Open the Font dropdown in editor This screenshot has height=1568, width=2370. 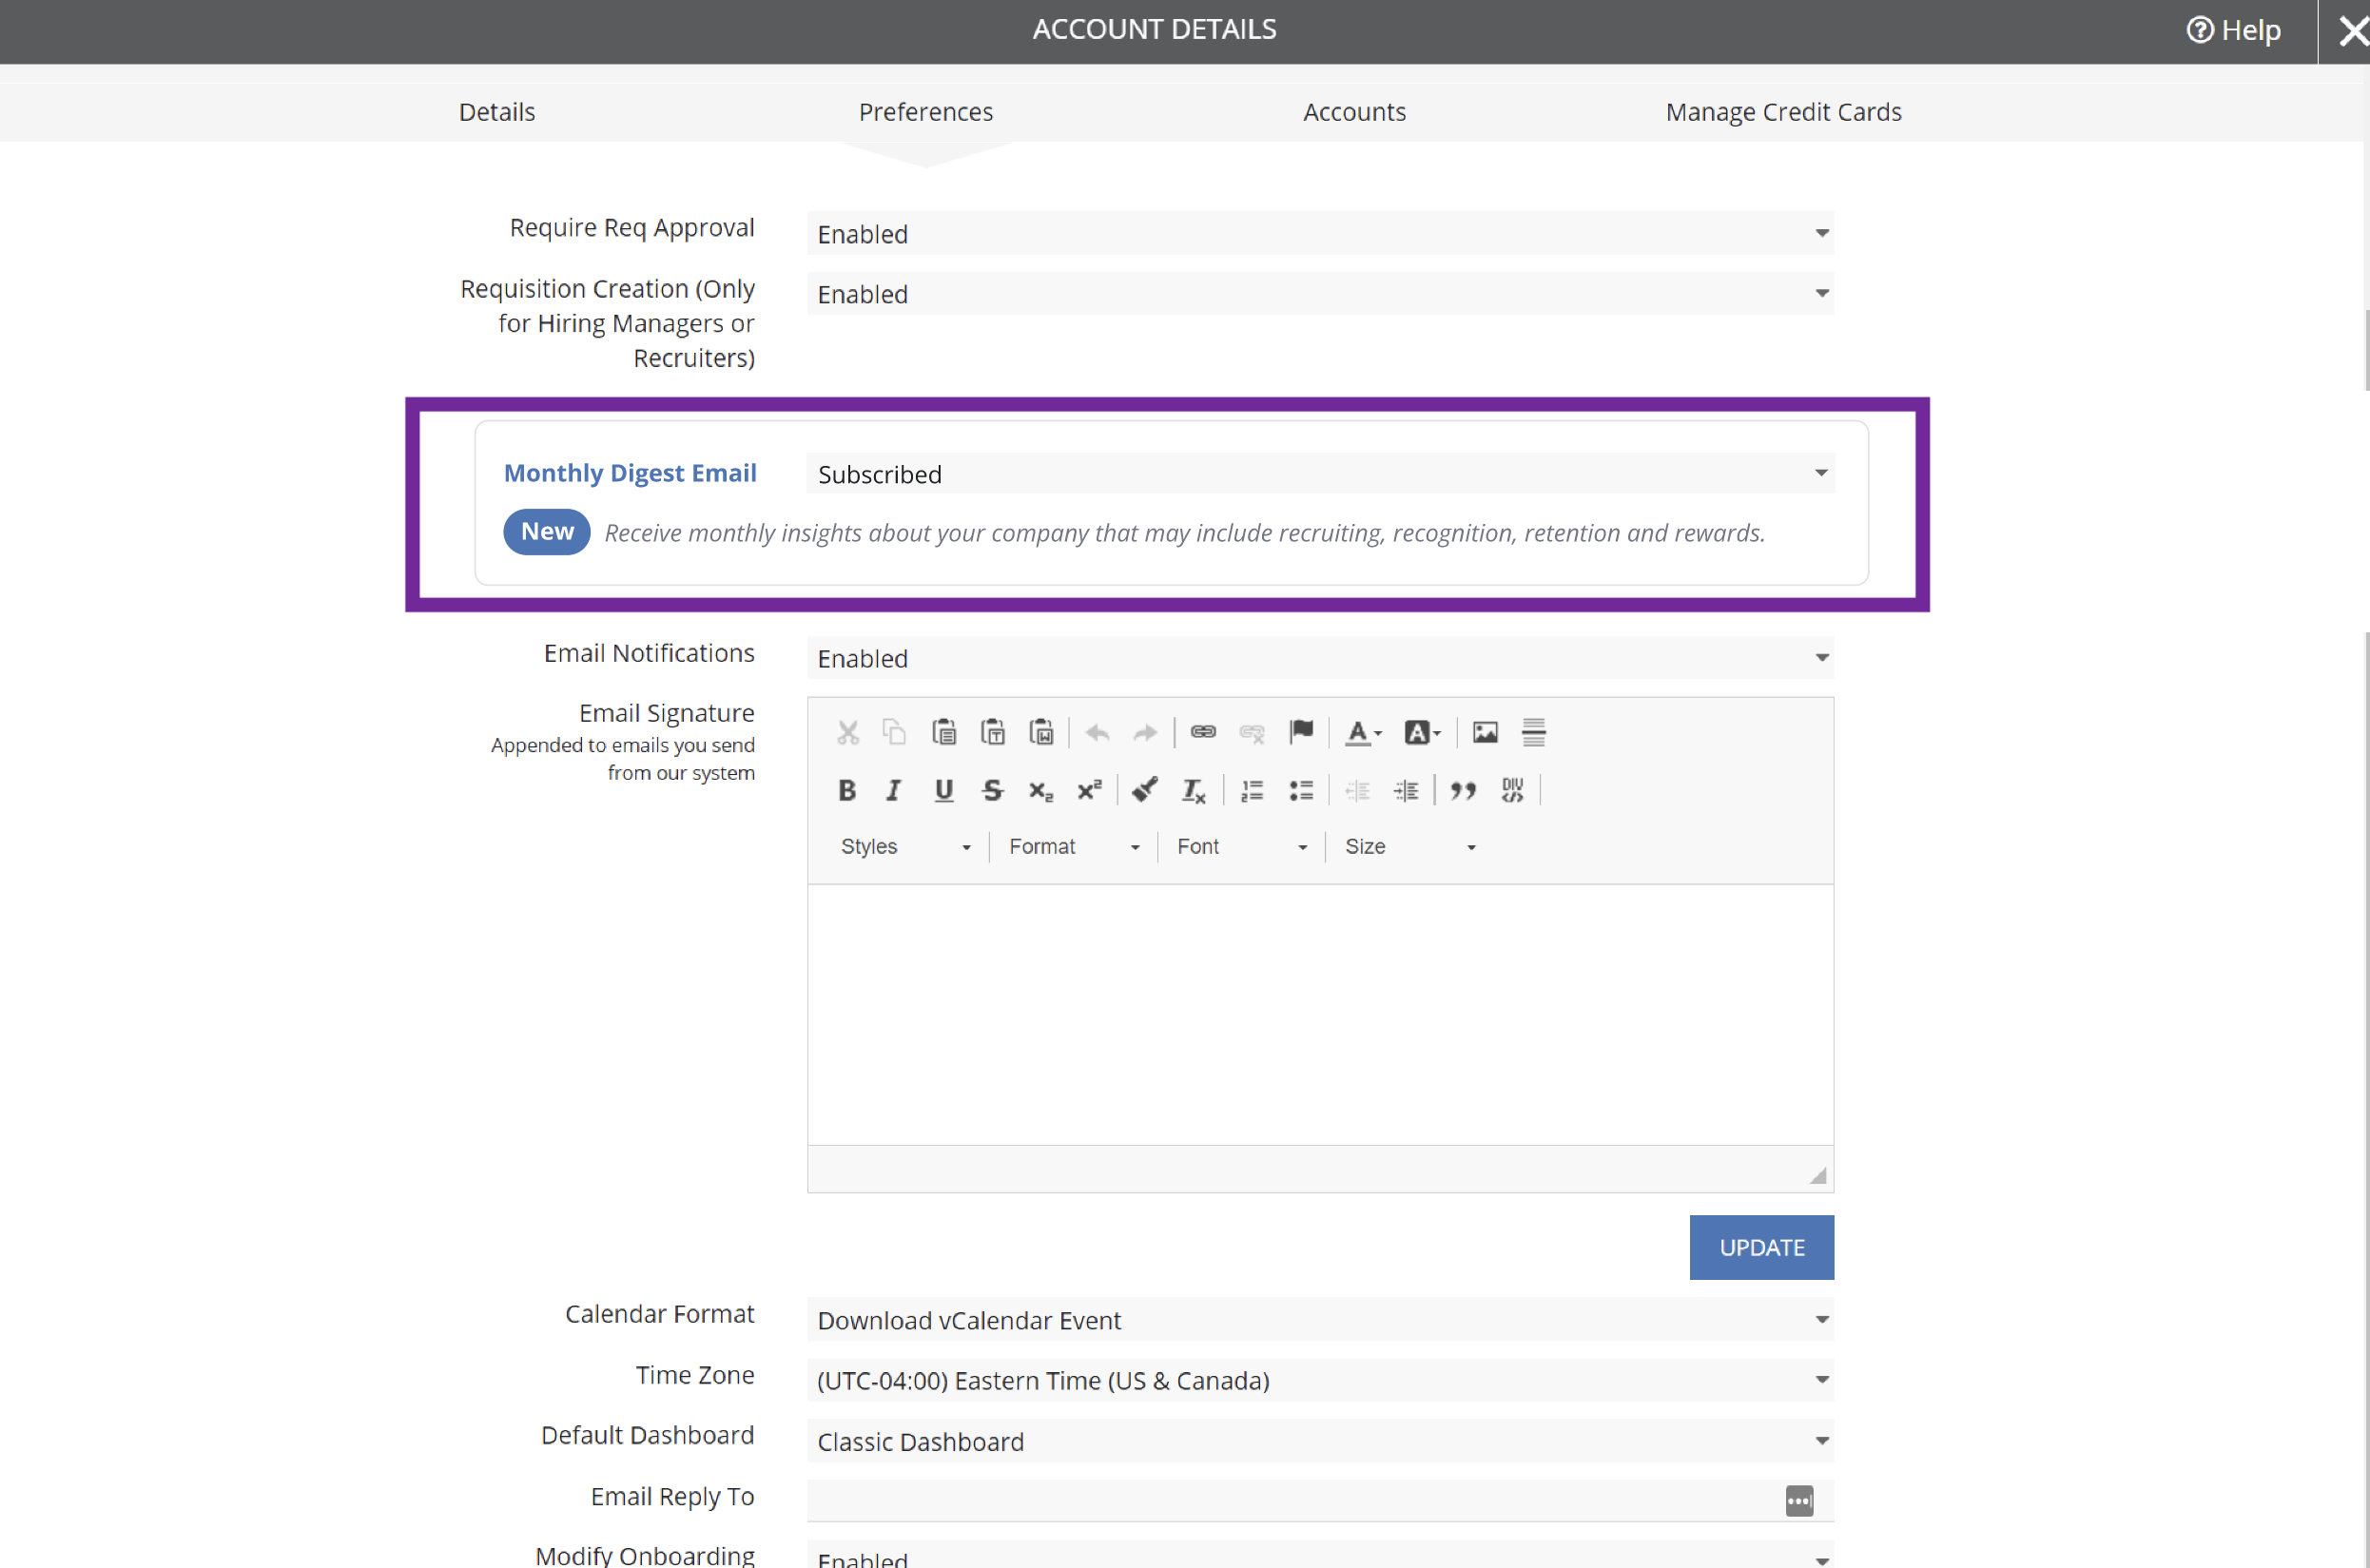pyautogui.click(x=1242, y=847)
